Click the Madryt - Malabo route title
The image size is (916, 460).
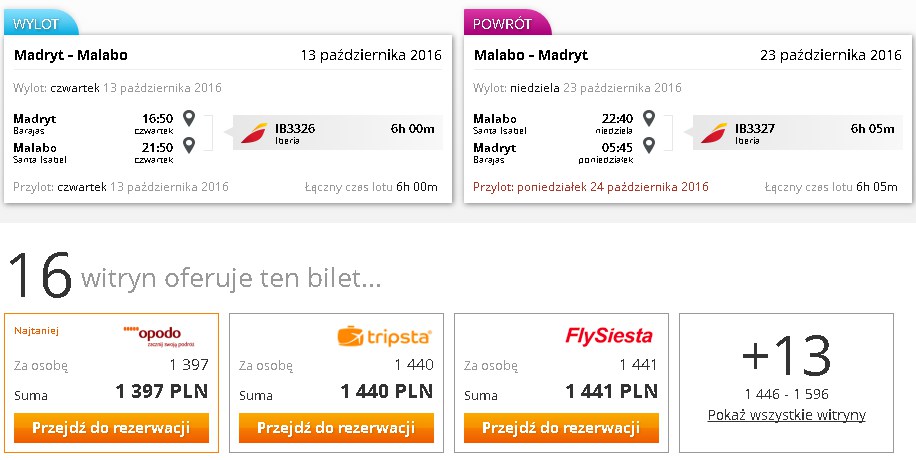(71, 56)
